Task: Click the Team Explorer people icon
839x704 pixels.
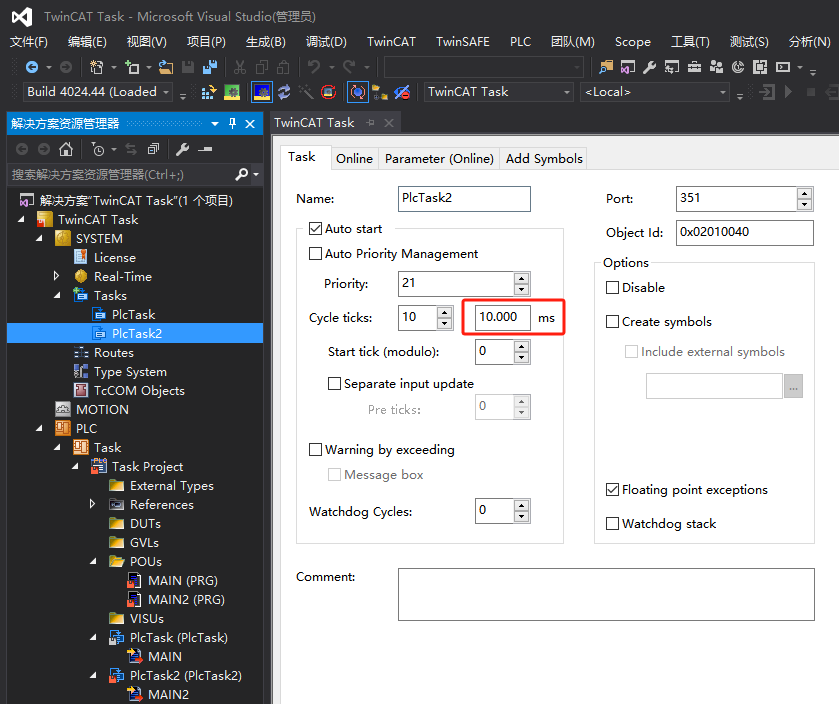Action: [716, 67]
